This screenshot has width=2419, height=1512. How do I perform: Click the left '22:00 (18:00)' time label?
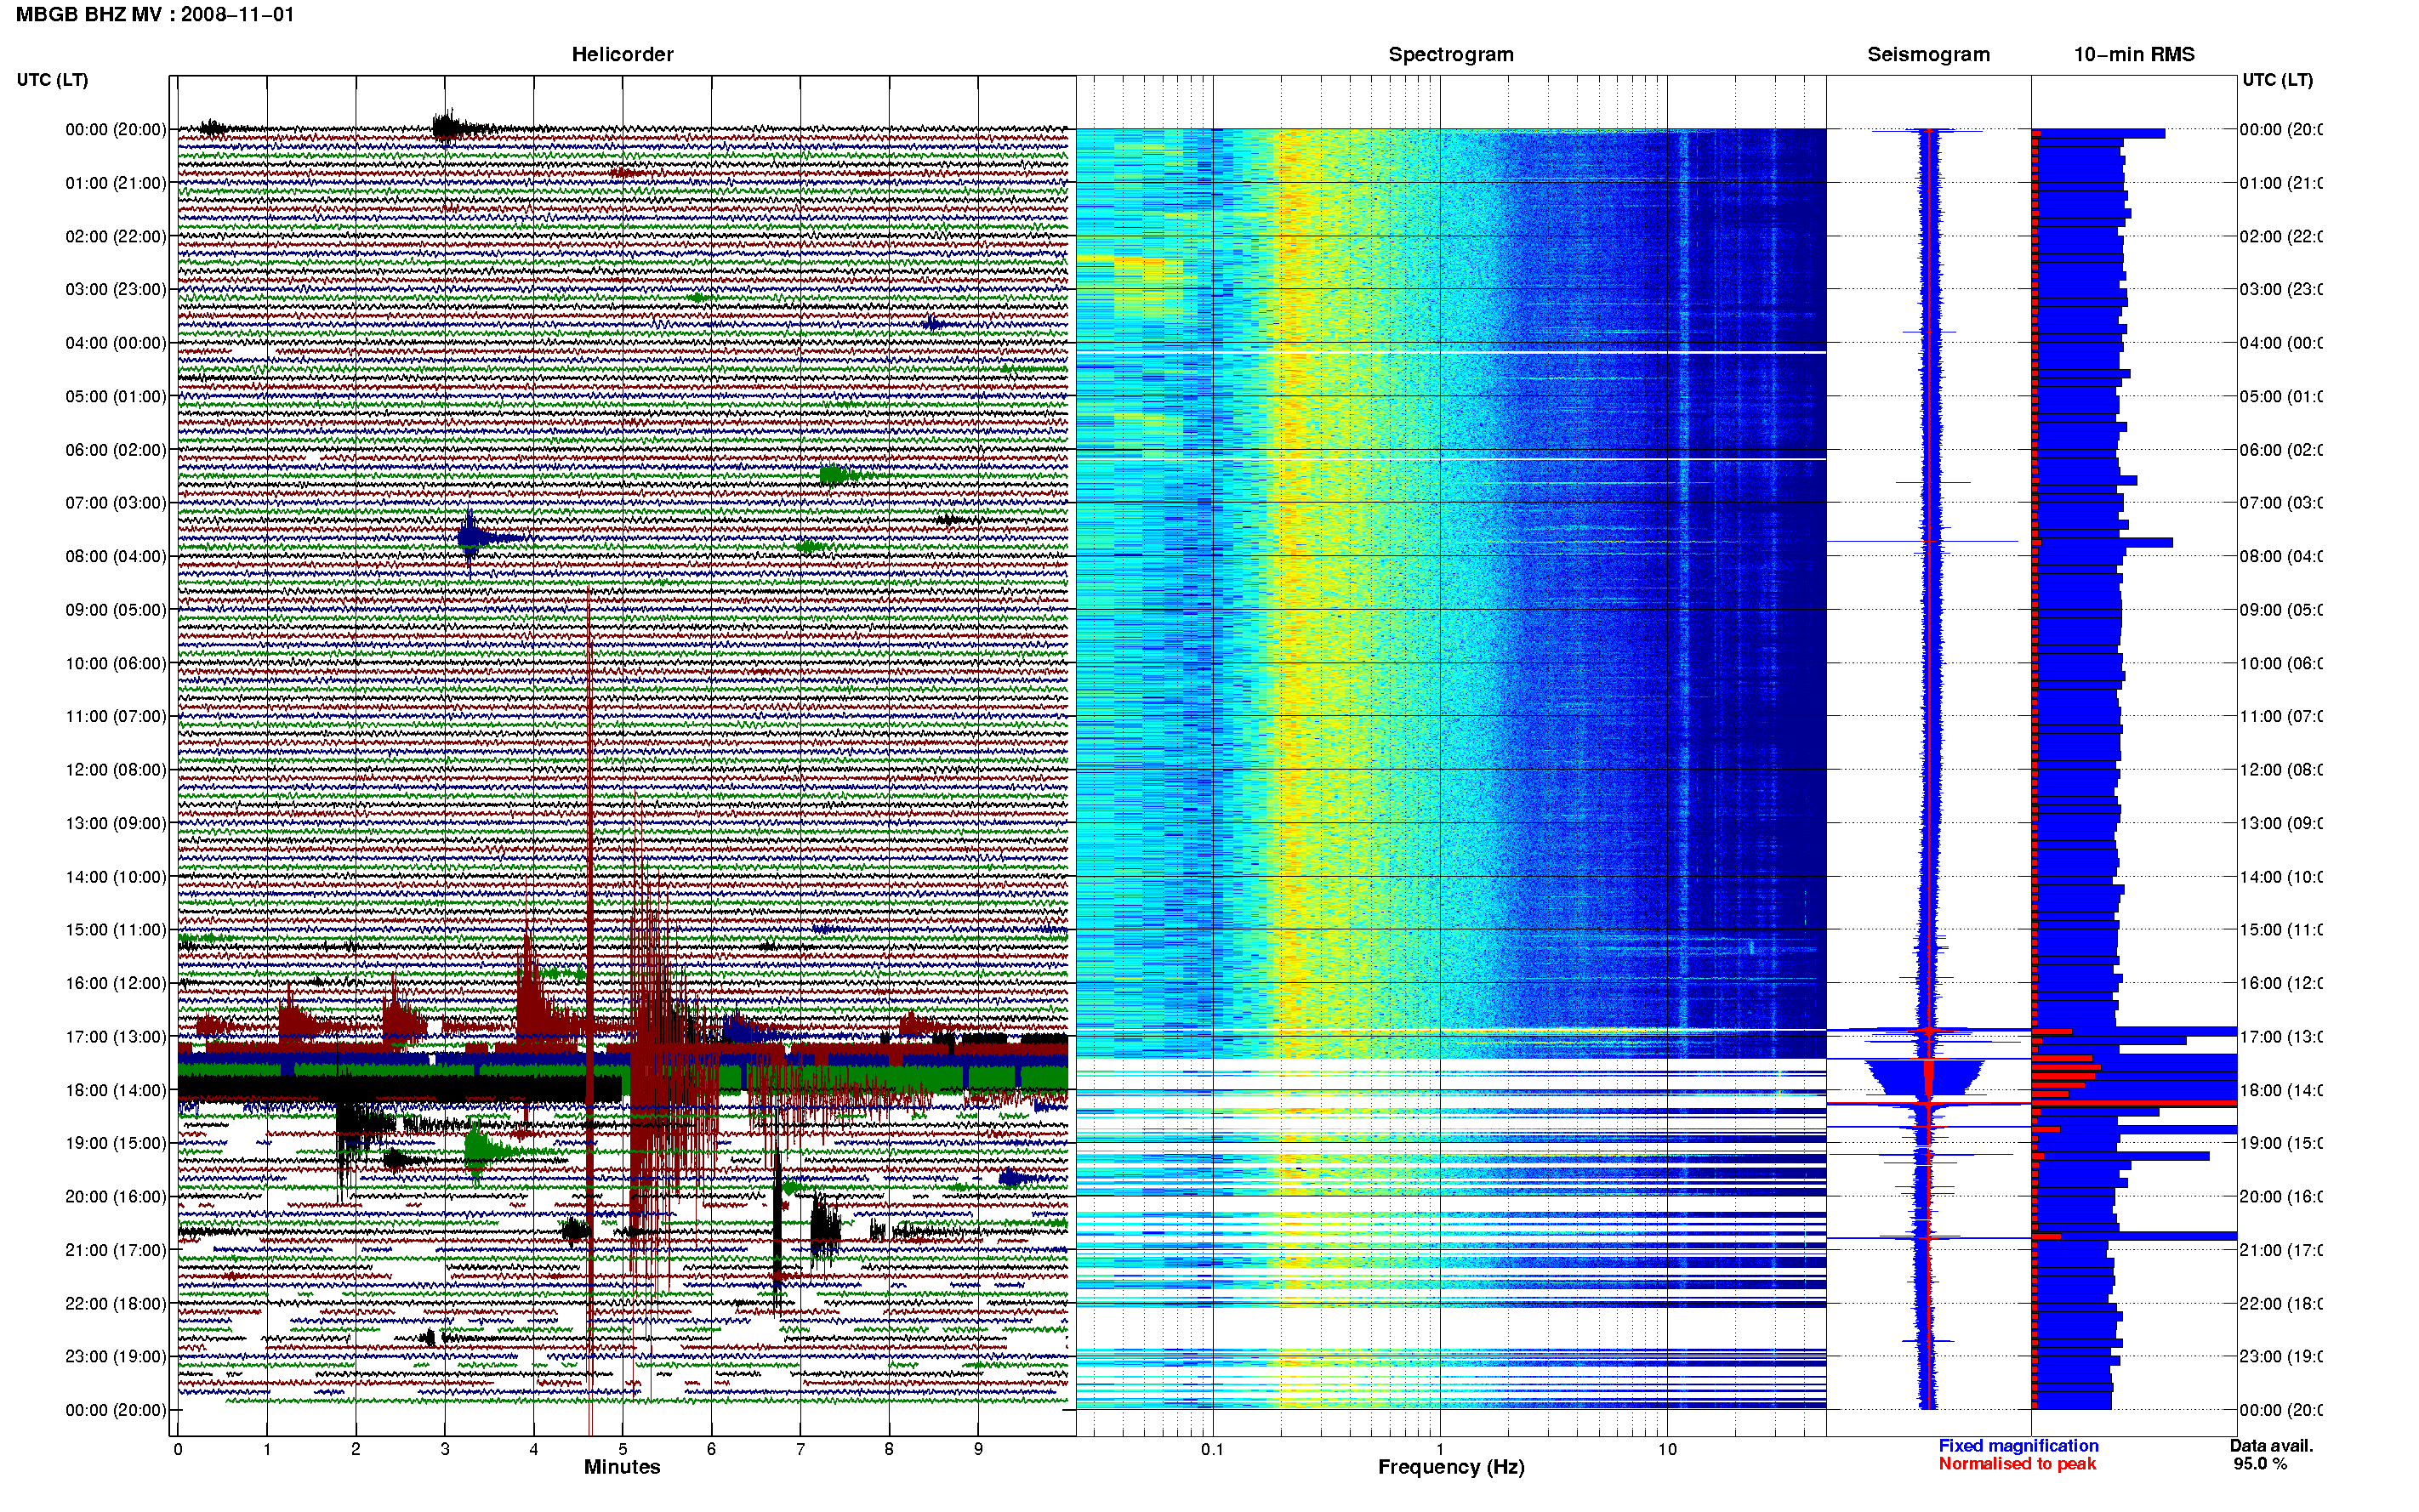pyautogui.click(x=116, y=1304)
